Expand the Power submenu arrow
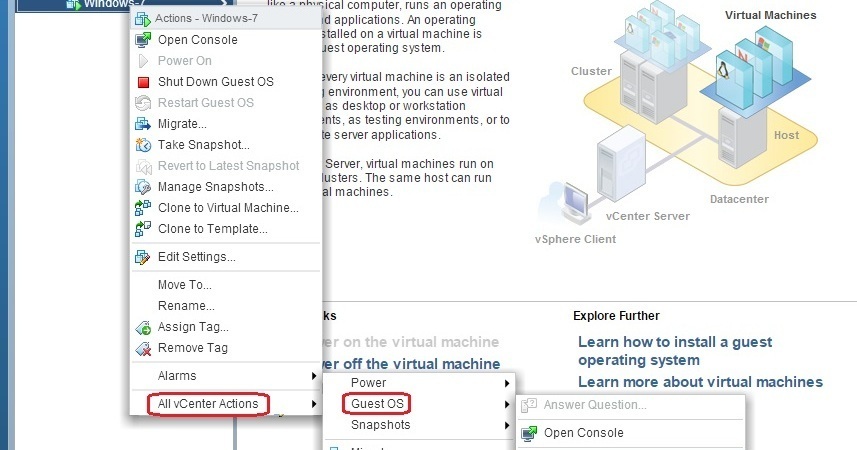The height and width of the screenshot is (450, 857). [x=507, y=383]
